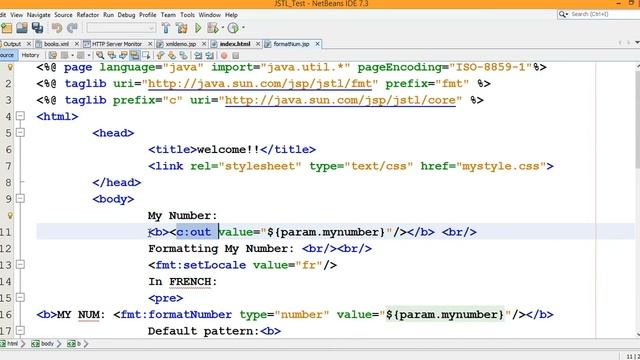Image resolution: width=640 pixels, height=360 pixels.
Task: Toggle Bookmark on current line
Action: click(183, 55)
